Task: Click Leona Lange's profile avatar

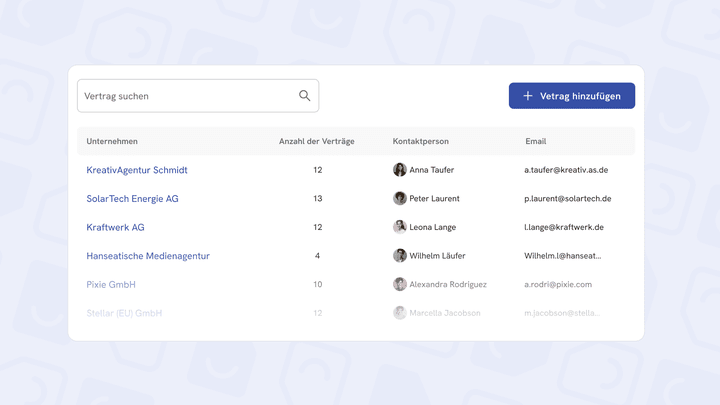Action: point(399,227)
